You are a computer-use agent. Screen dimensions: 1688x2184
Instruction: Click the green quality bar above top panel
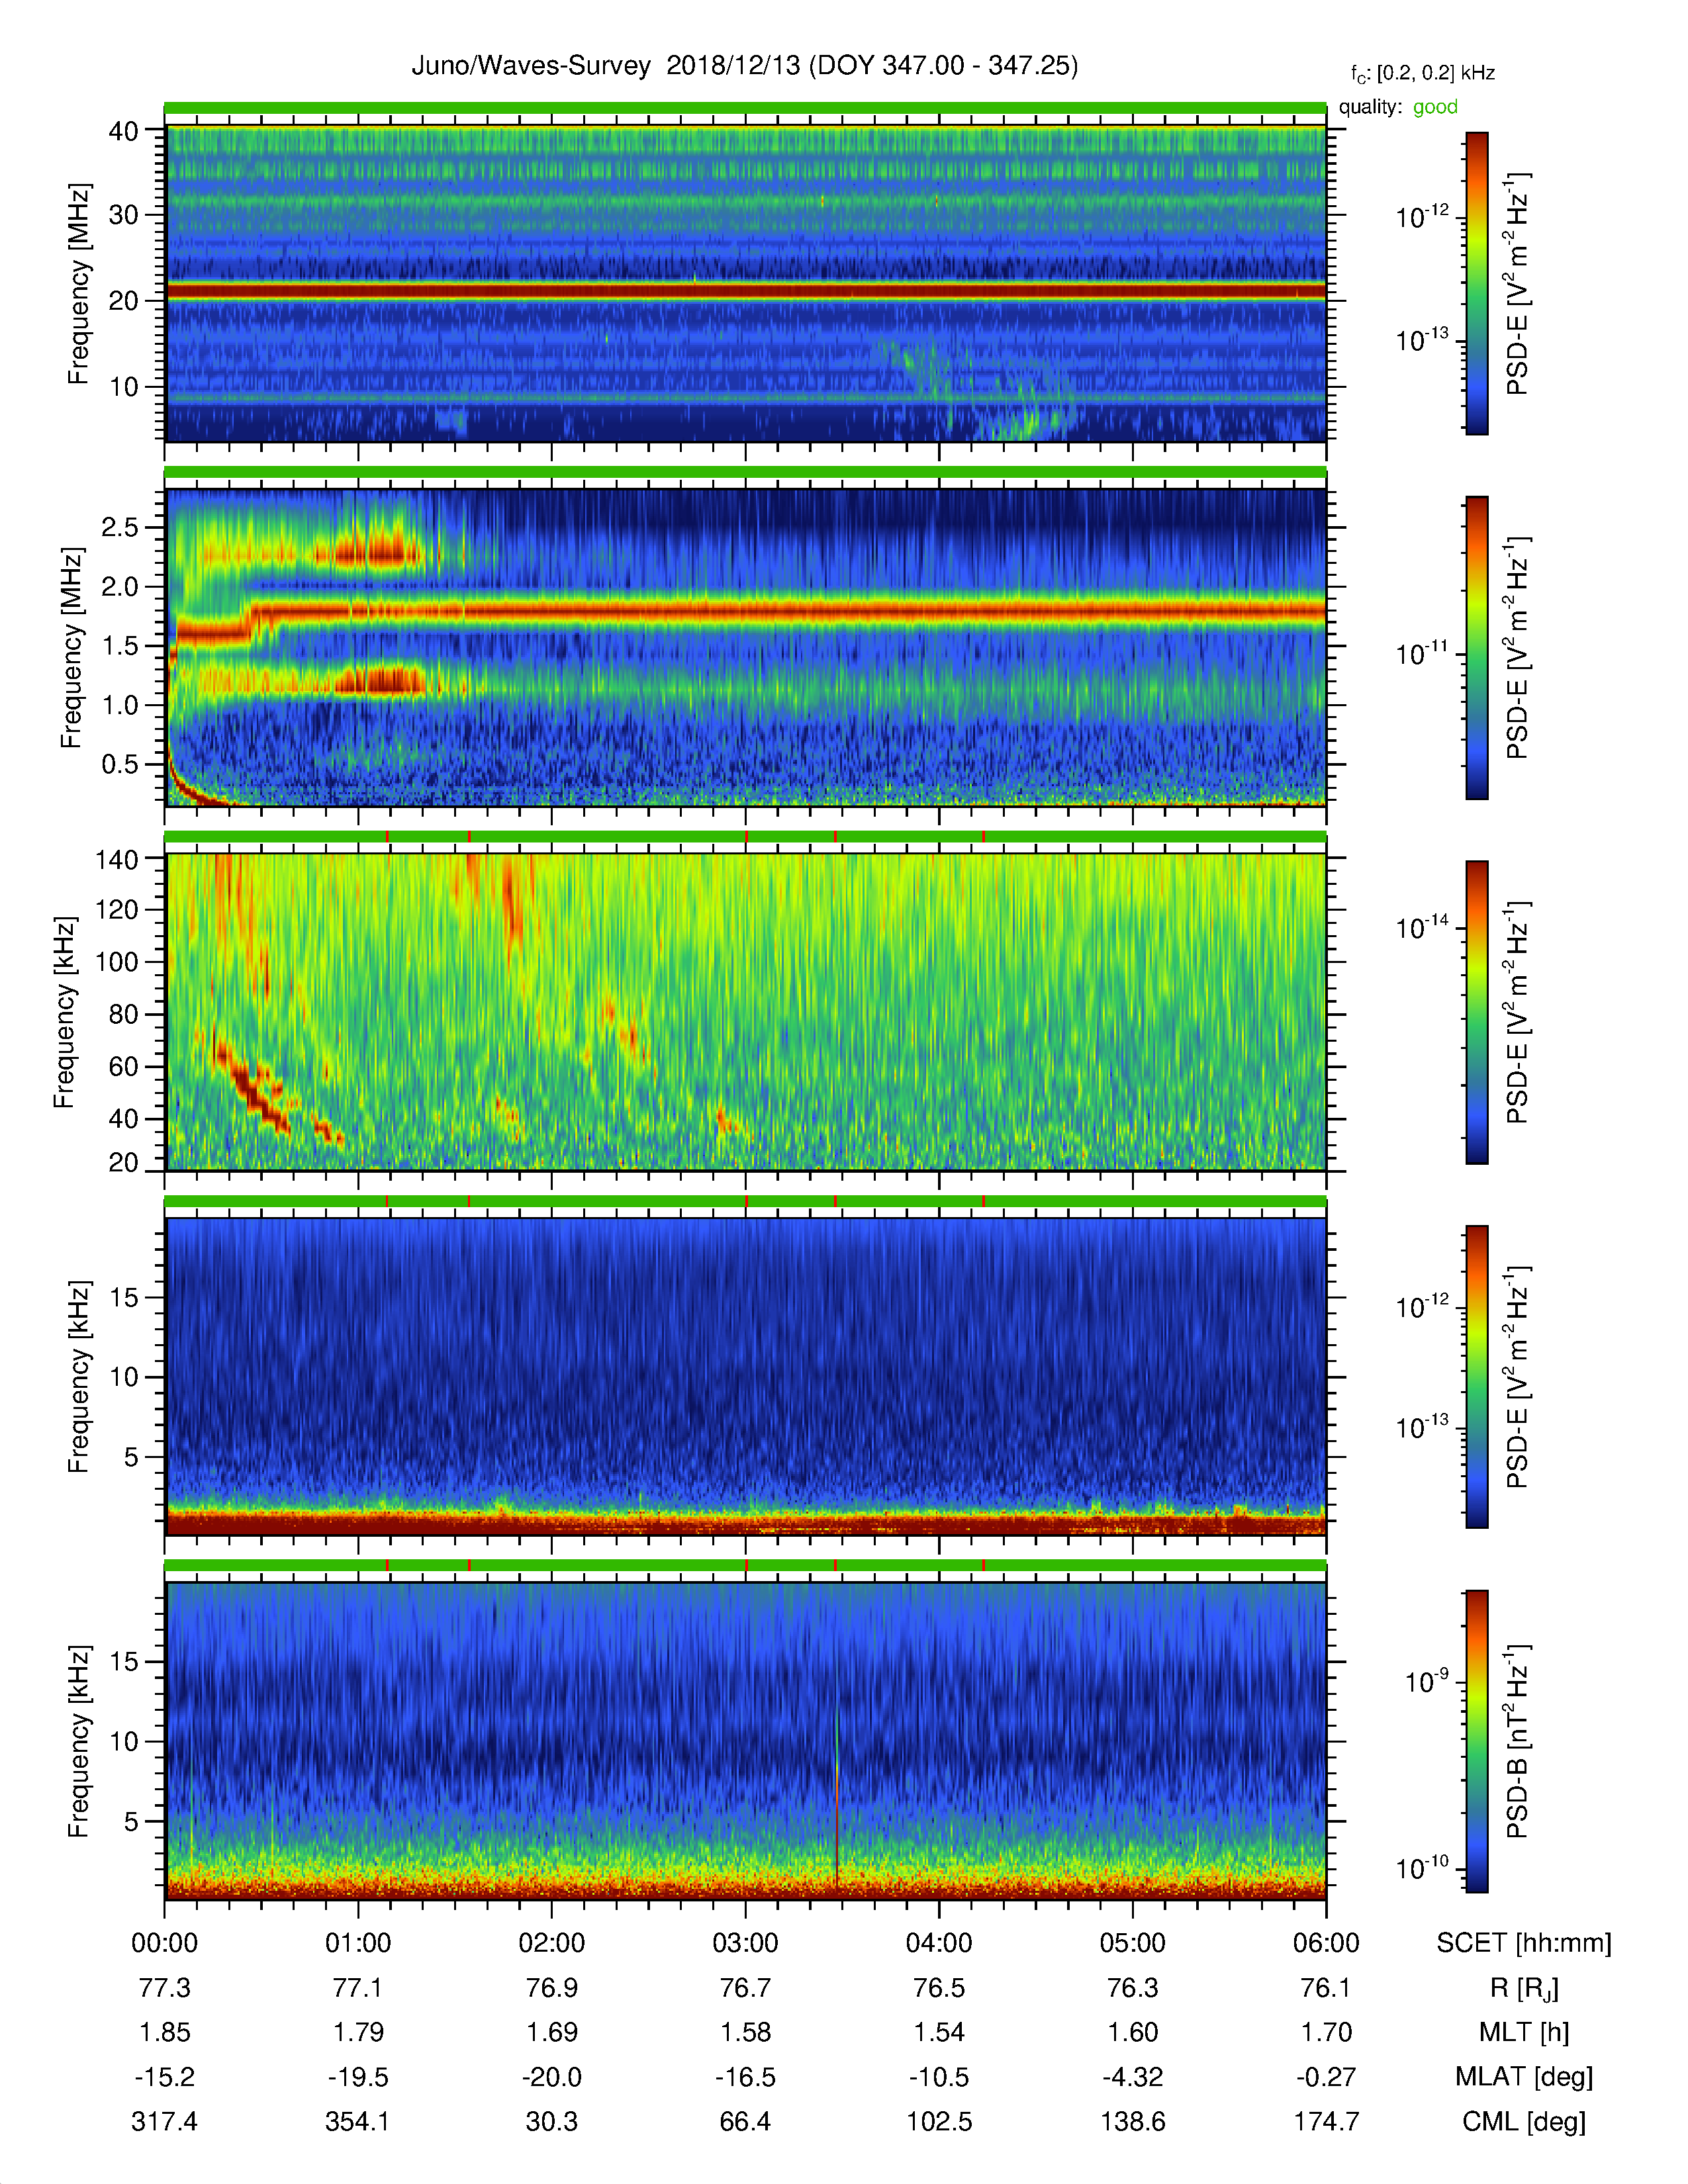coord(745,108)
